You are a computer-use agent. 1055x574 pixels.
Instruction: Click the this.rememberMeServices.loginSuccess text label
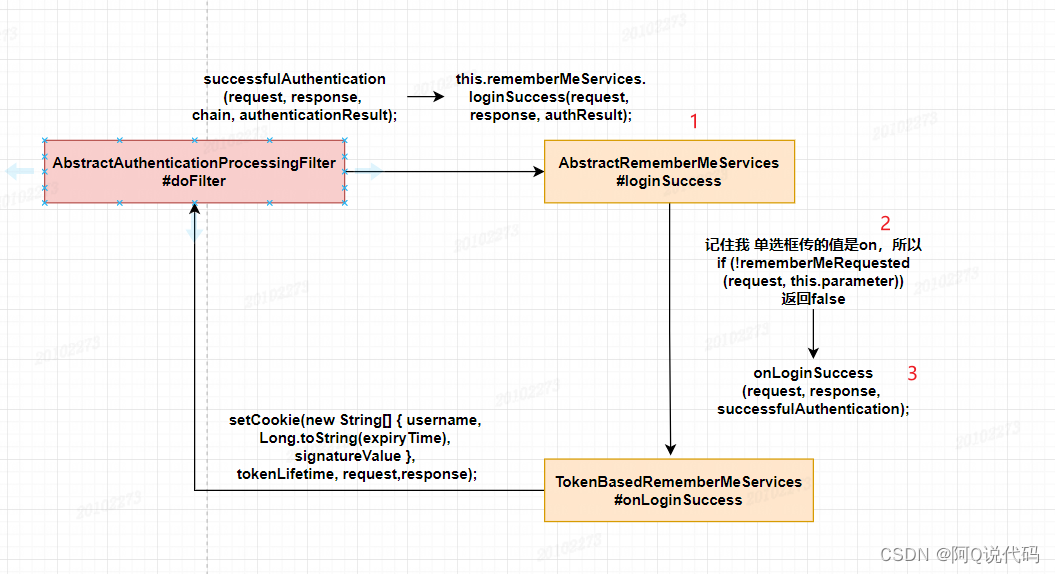[x=550, y=97]
